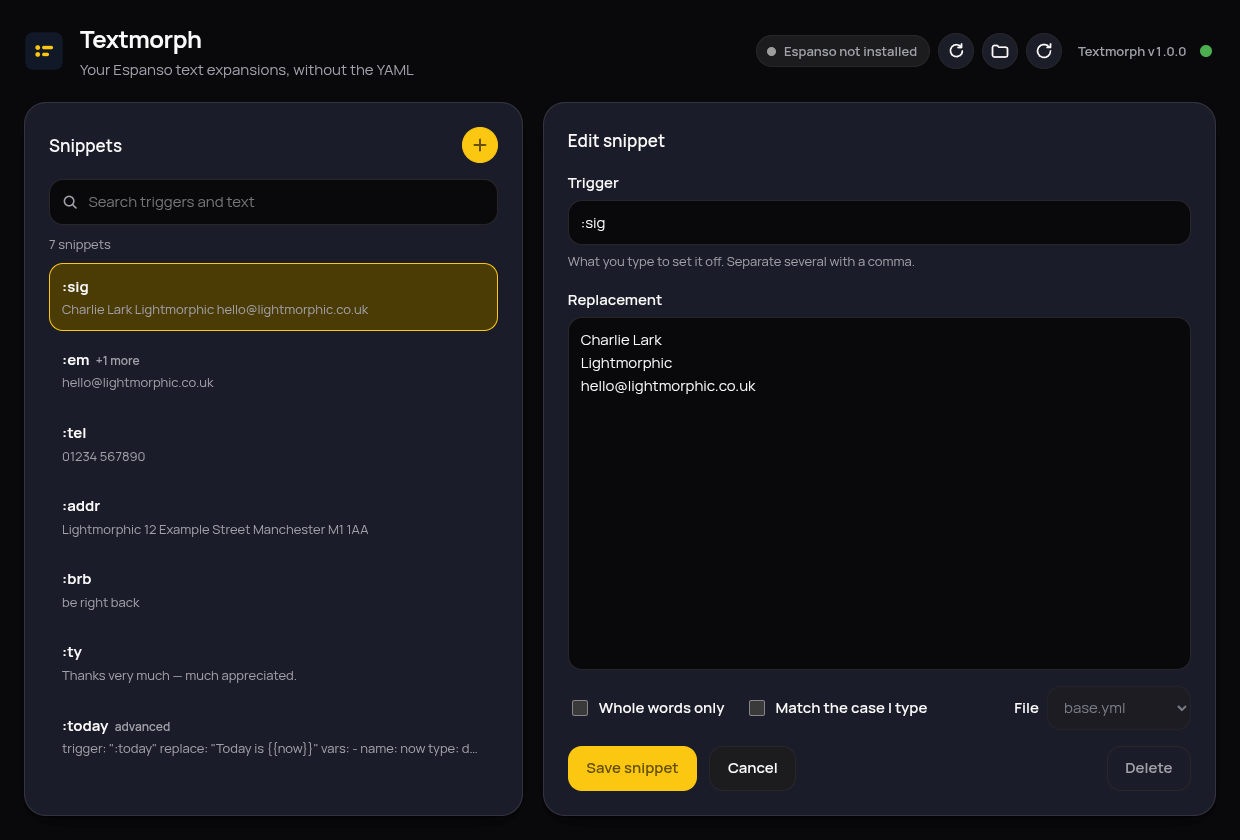Select the :em snippet
The height and width of the screenshot is (840, 1240).
point(273,370)
